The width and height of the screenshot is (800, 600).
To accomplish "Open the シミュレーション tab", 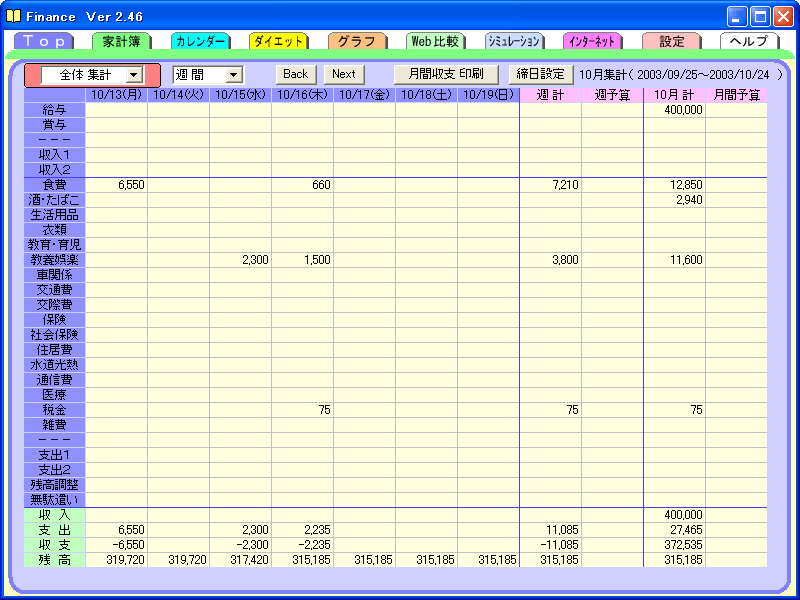I will click(514, 41).
